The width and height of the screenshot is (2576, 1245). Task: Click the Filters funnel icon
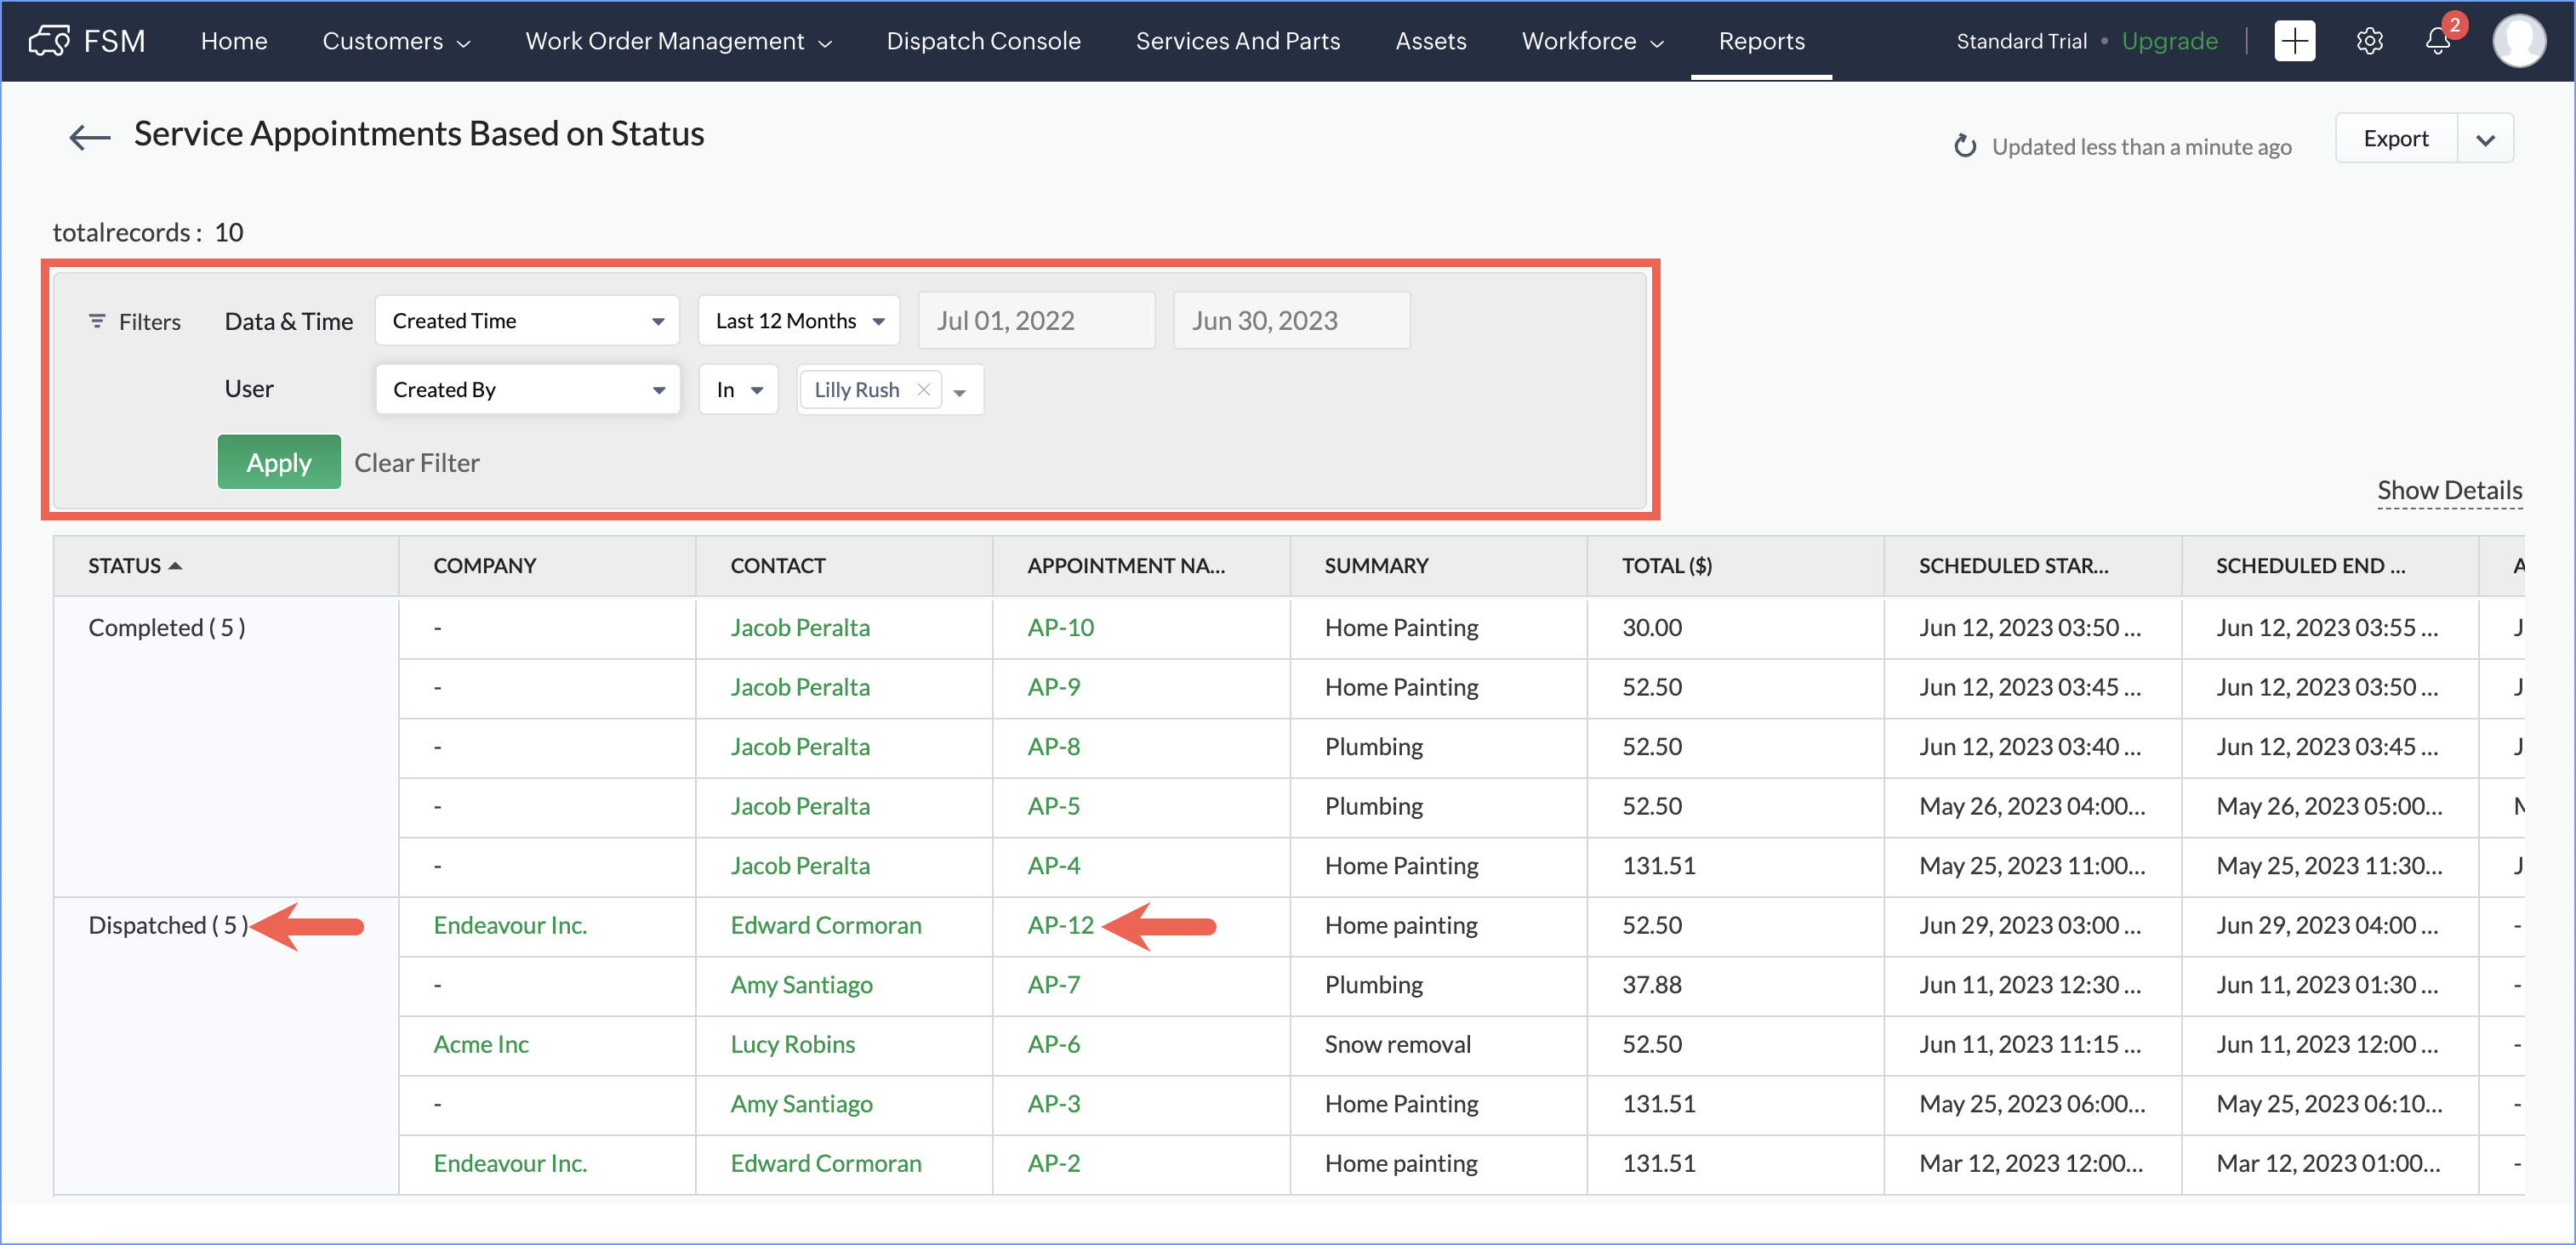click(97, 321)
